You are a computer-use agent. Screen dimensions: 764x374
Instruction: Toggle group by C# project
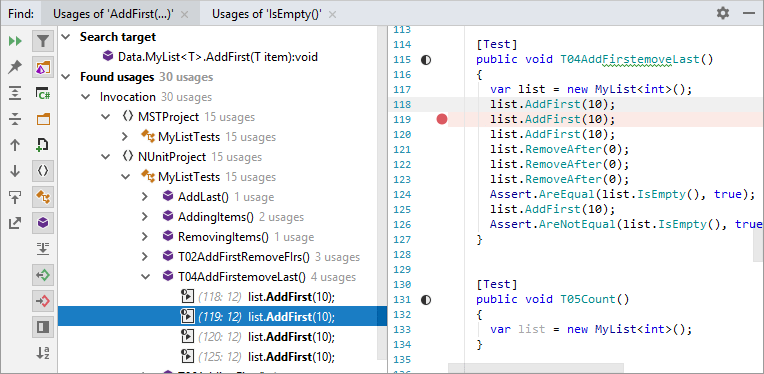(43, 94)
